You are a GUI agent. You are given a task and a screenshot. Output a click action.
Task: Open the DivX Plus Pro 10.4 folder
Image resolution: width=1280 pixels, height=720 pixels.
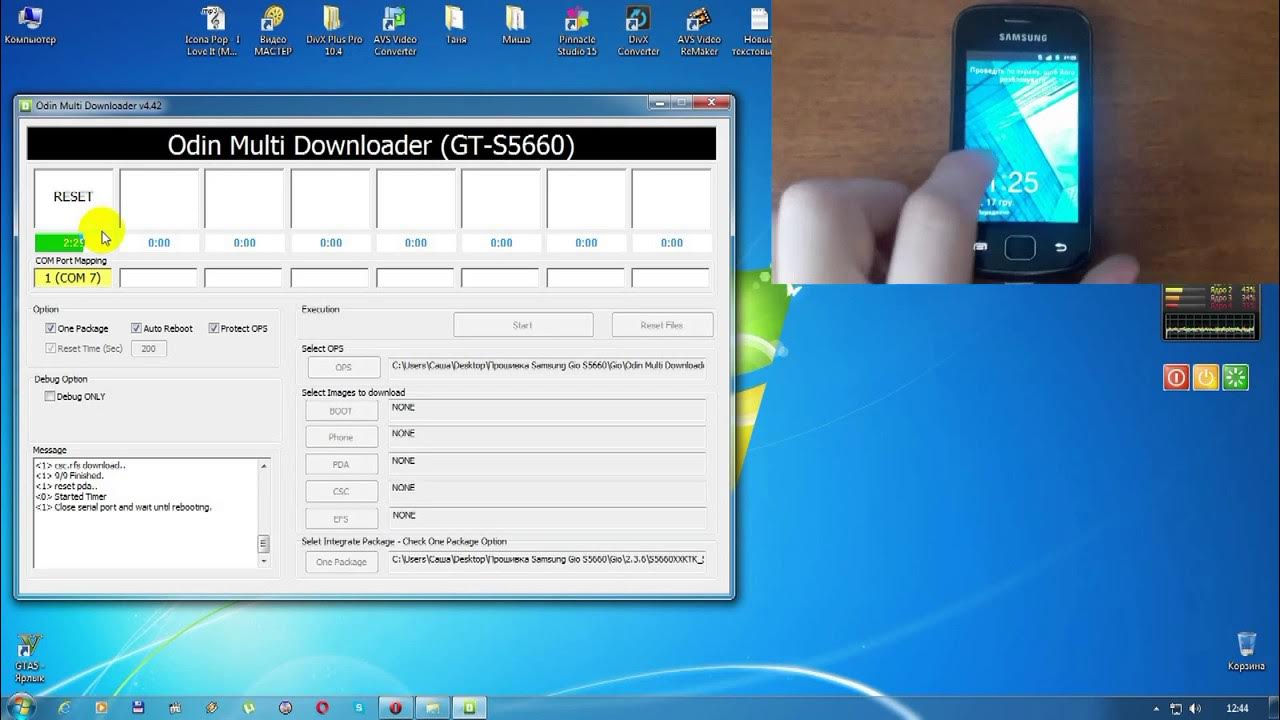click(334, 30)
